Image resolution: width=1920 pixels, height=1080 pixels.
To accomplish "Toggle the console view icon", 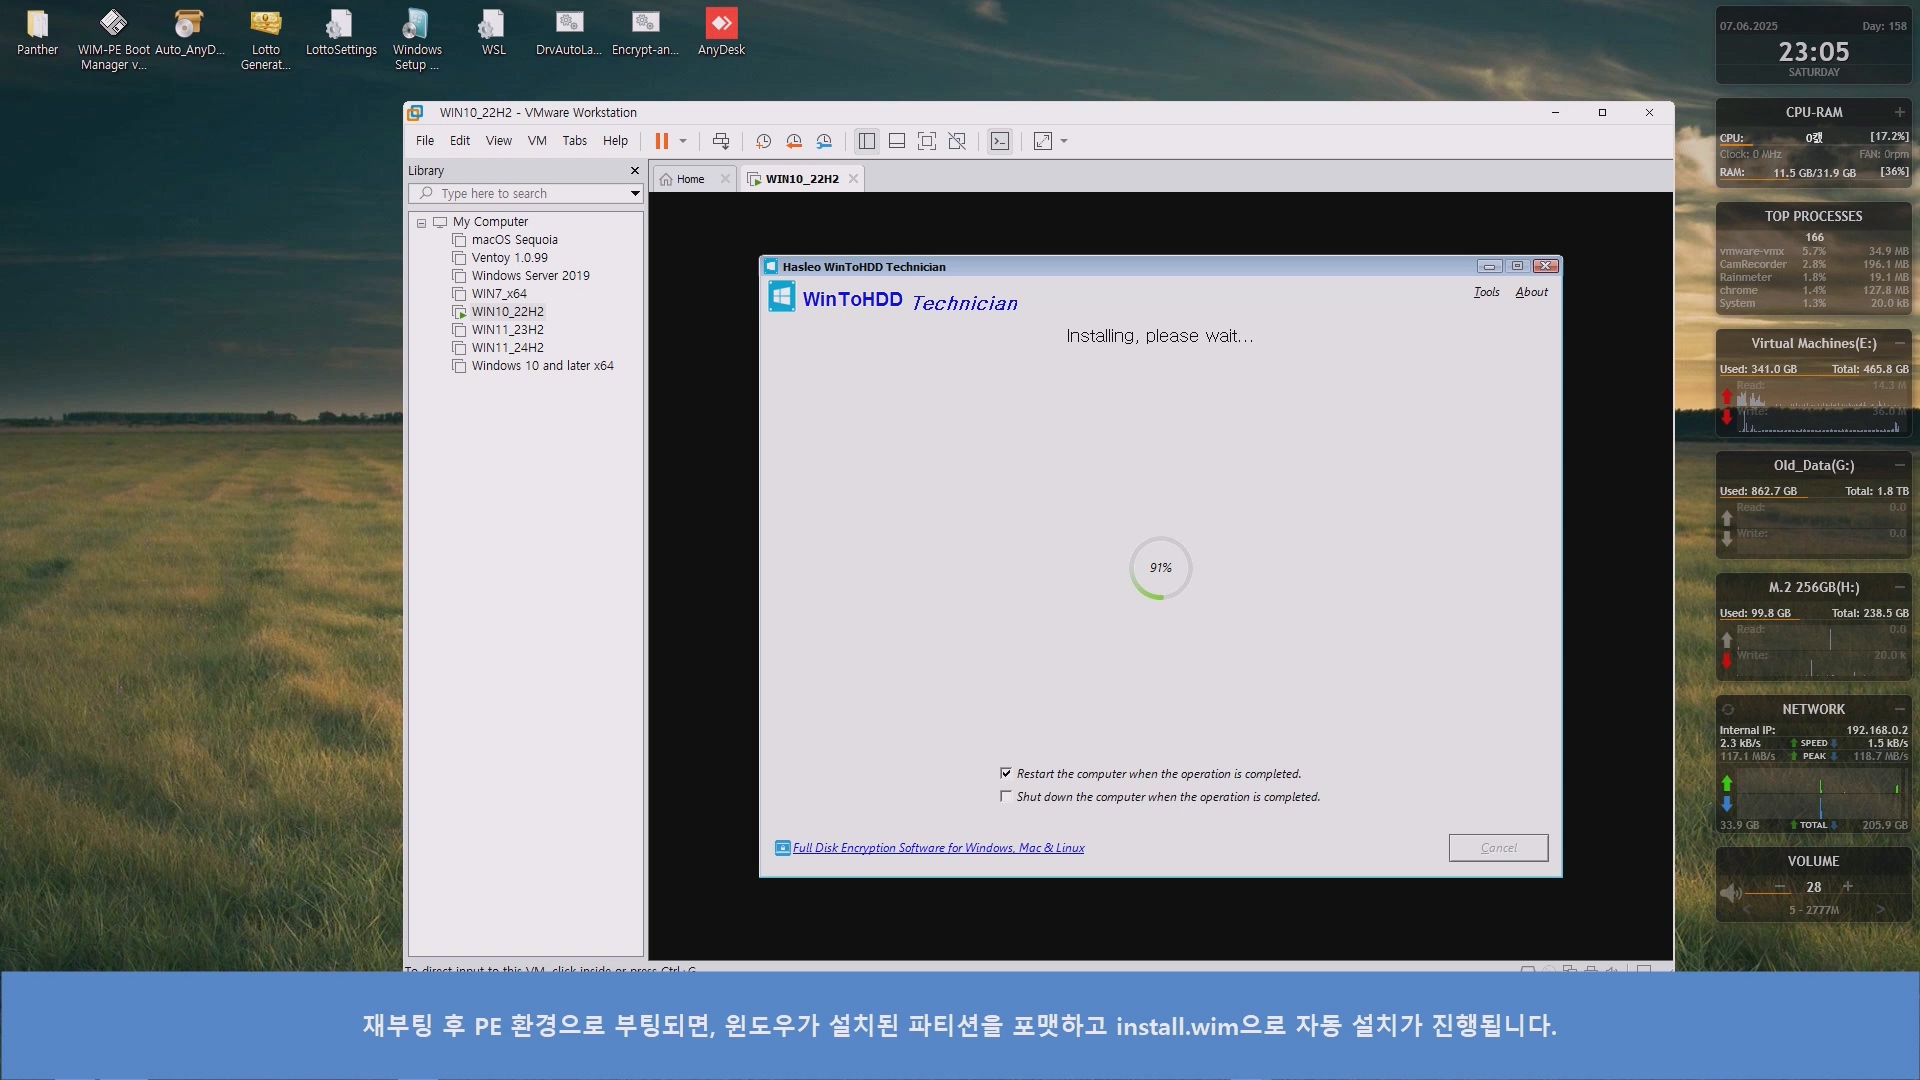I will point(1000,141).
